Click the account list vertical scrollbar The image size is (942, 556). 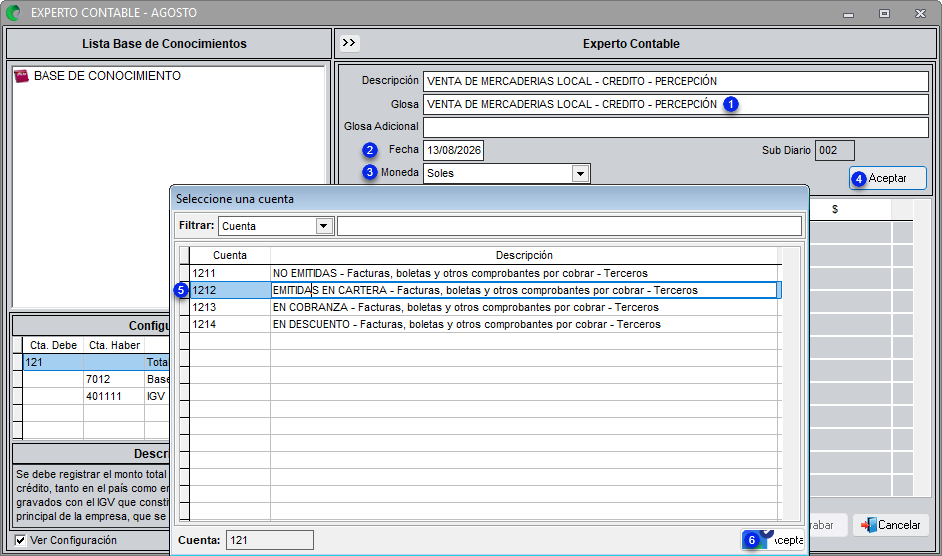791,383
